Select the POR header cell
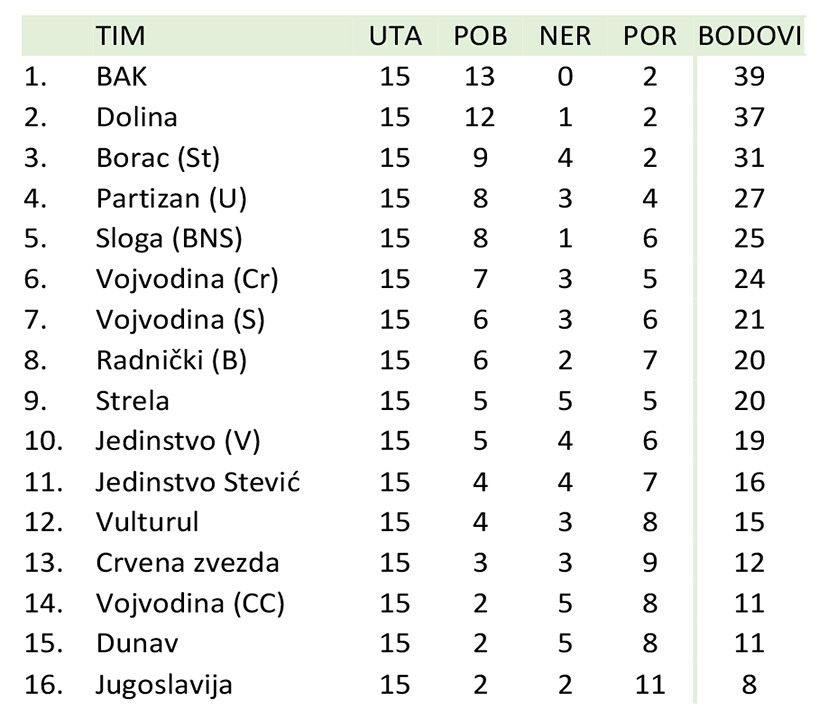The height and width of the screenshot is (720, 828). tap(650, 36)
